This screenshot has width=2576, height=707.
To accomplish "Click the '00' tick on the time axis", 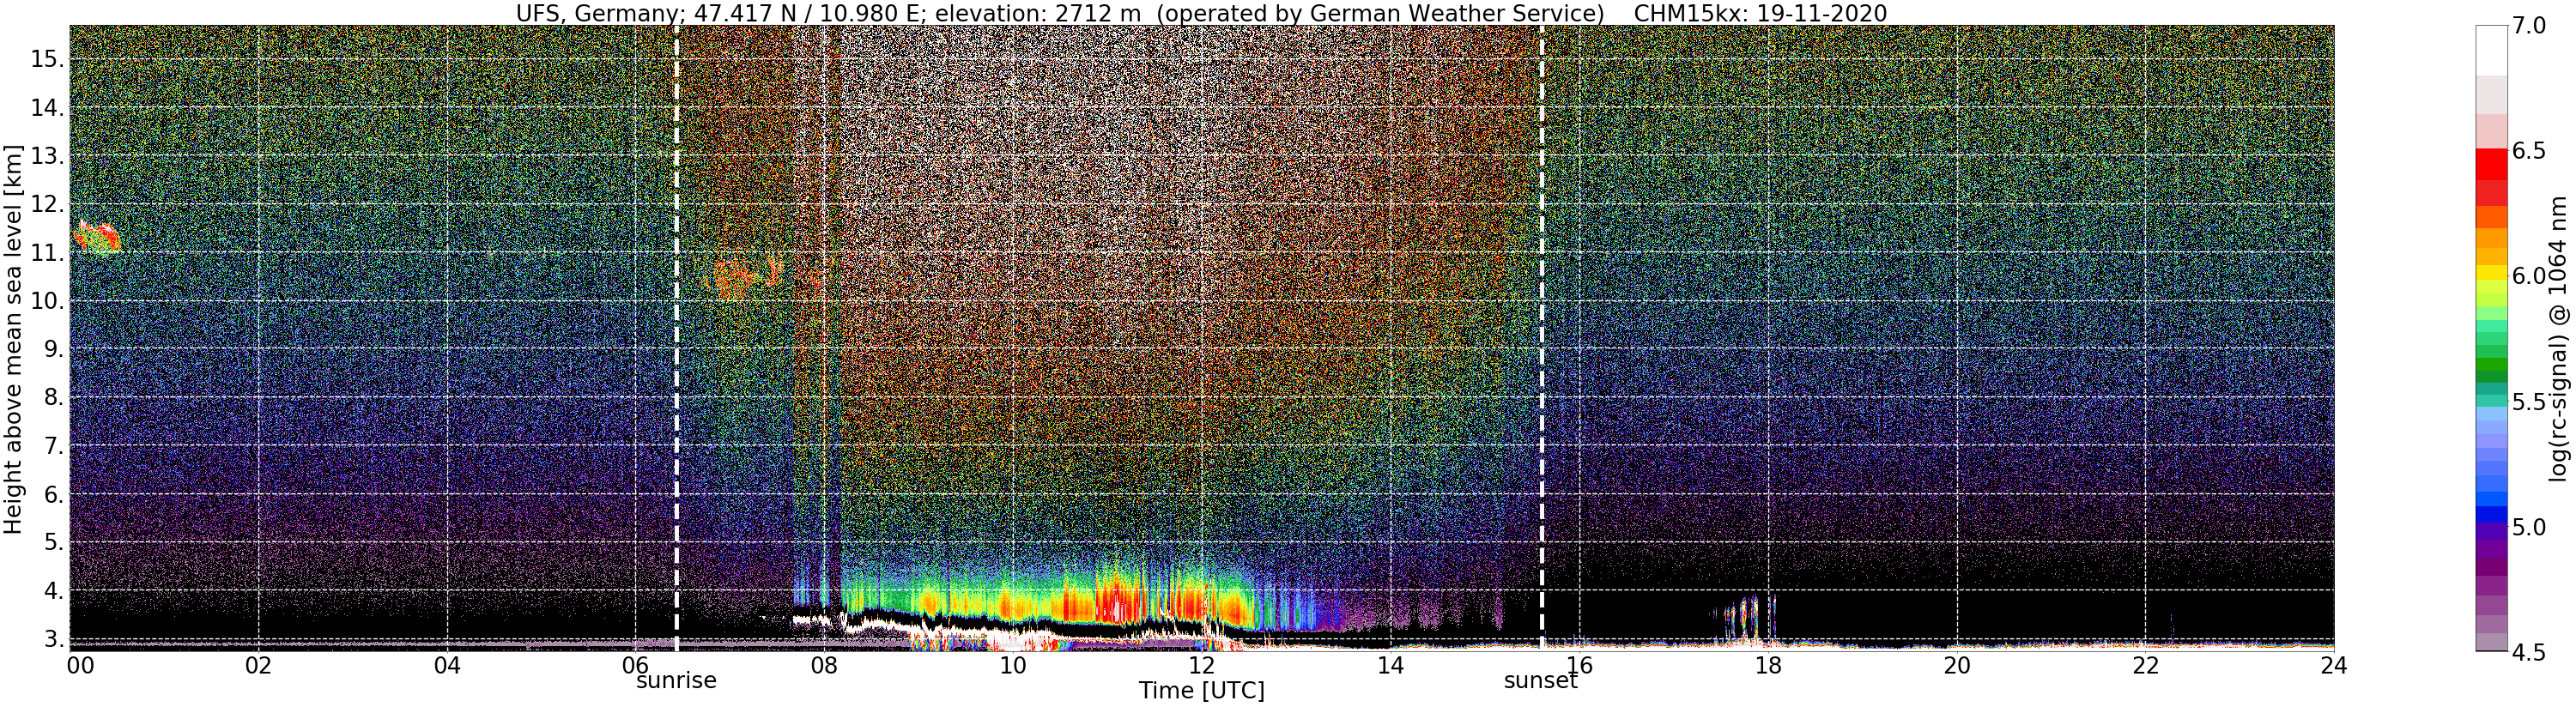I will tap(80, 665).
